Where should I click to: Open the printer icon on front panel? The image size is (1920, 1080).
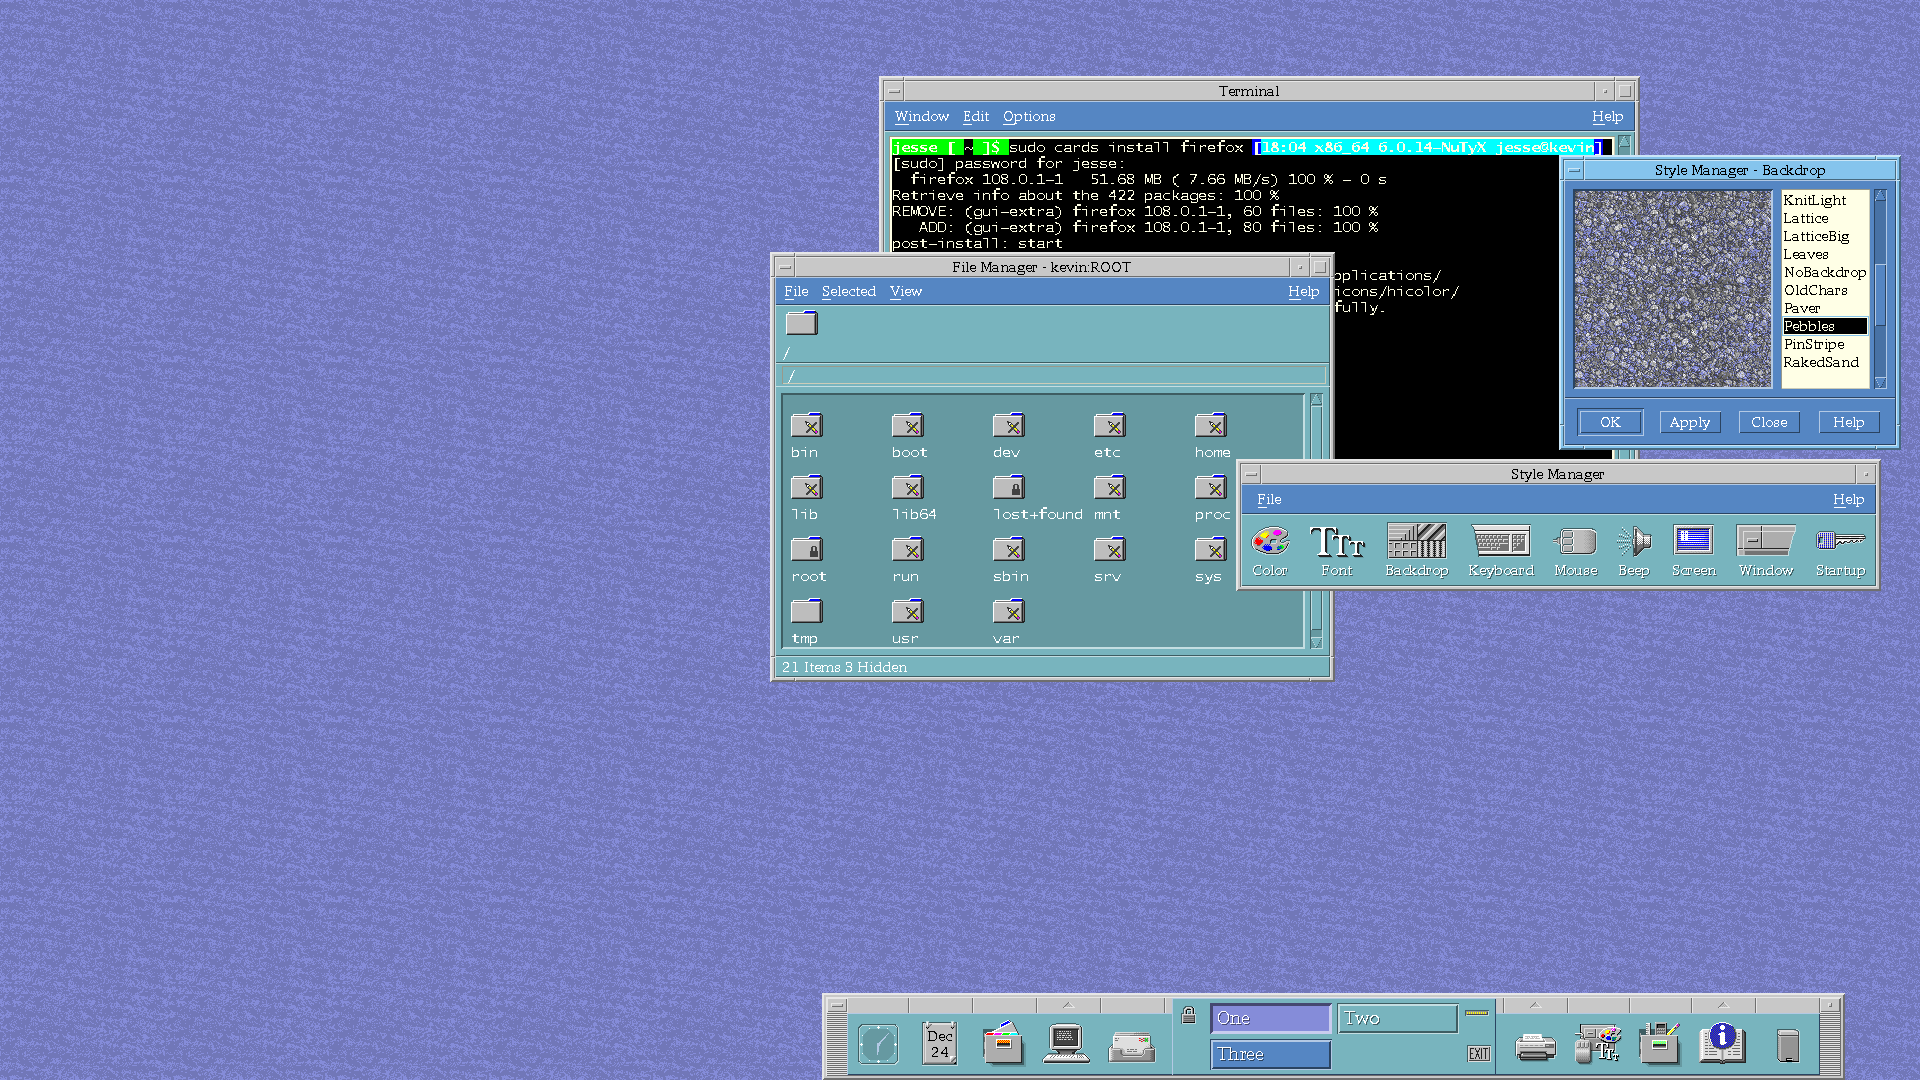coord(1535,1047)
